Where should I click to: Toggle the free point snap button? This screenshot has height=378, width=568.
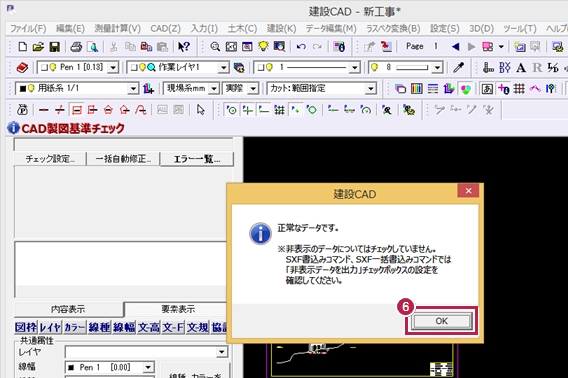(x=296, y=110)
